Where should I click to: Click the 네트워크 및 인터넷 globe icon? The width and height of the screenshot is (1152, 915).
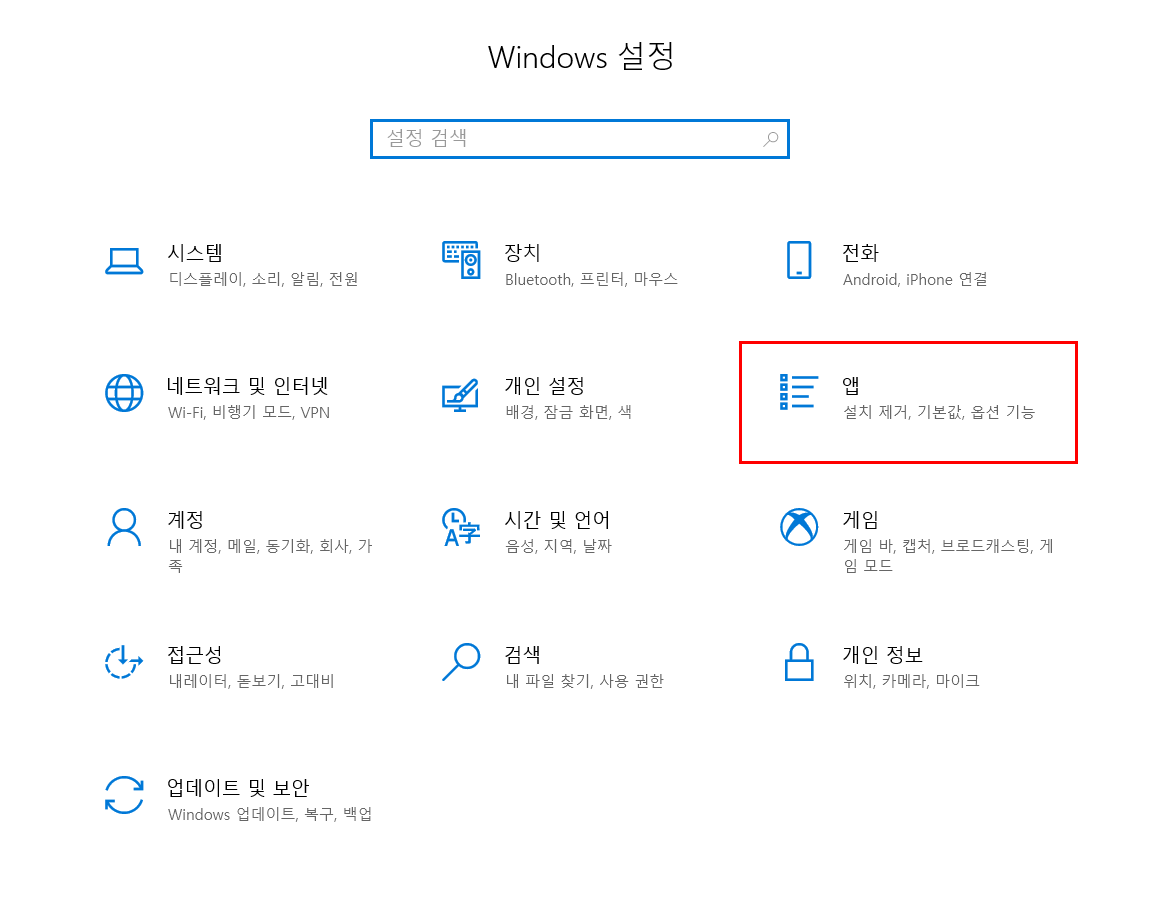124,393
